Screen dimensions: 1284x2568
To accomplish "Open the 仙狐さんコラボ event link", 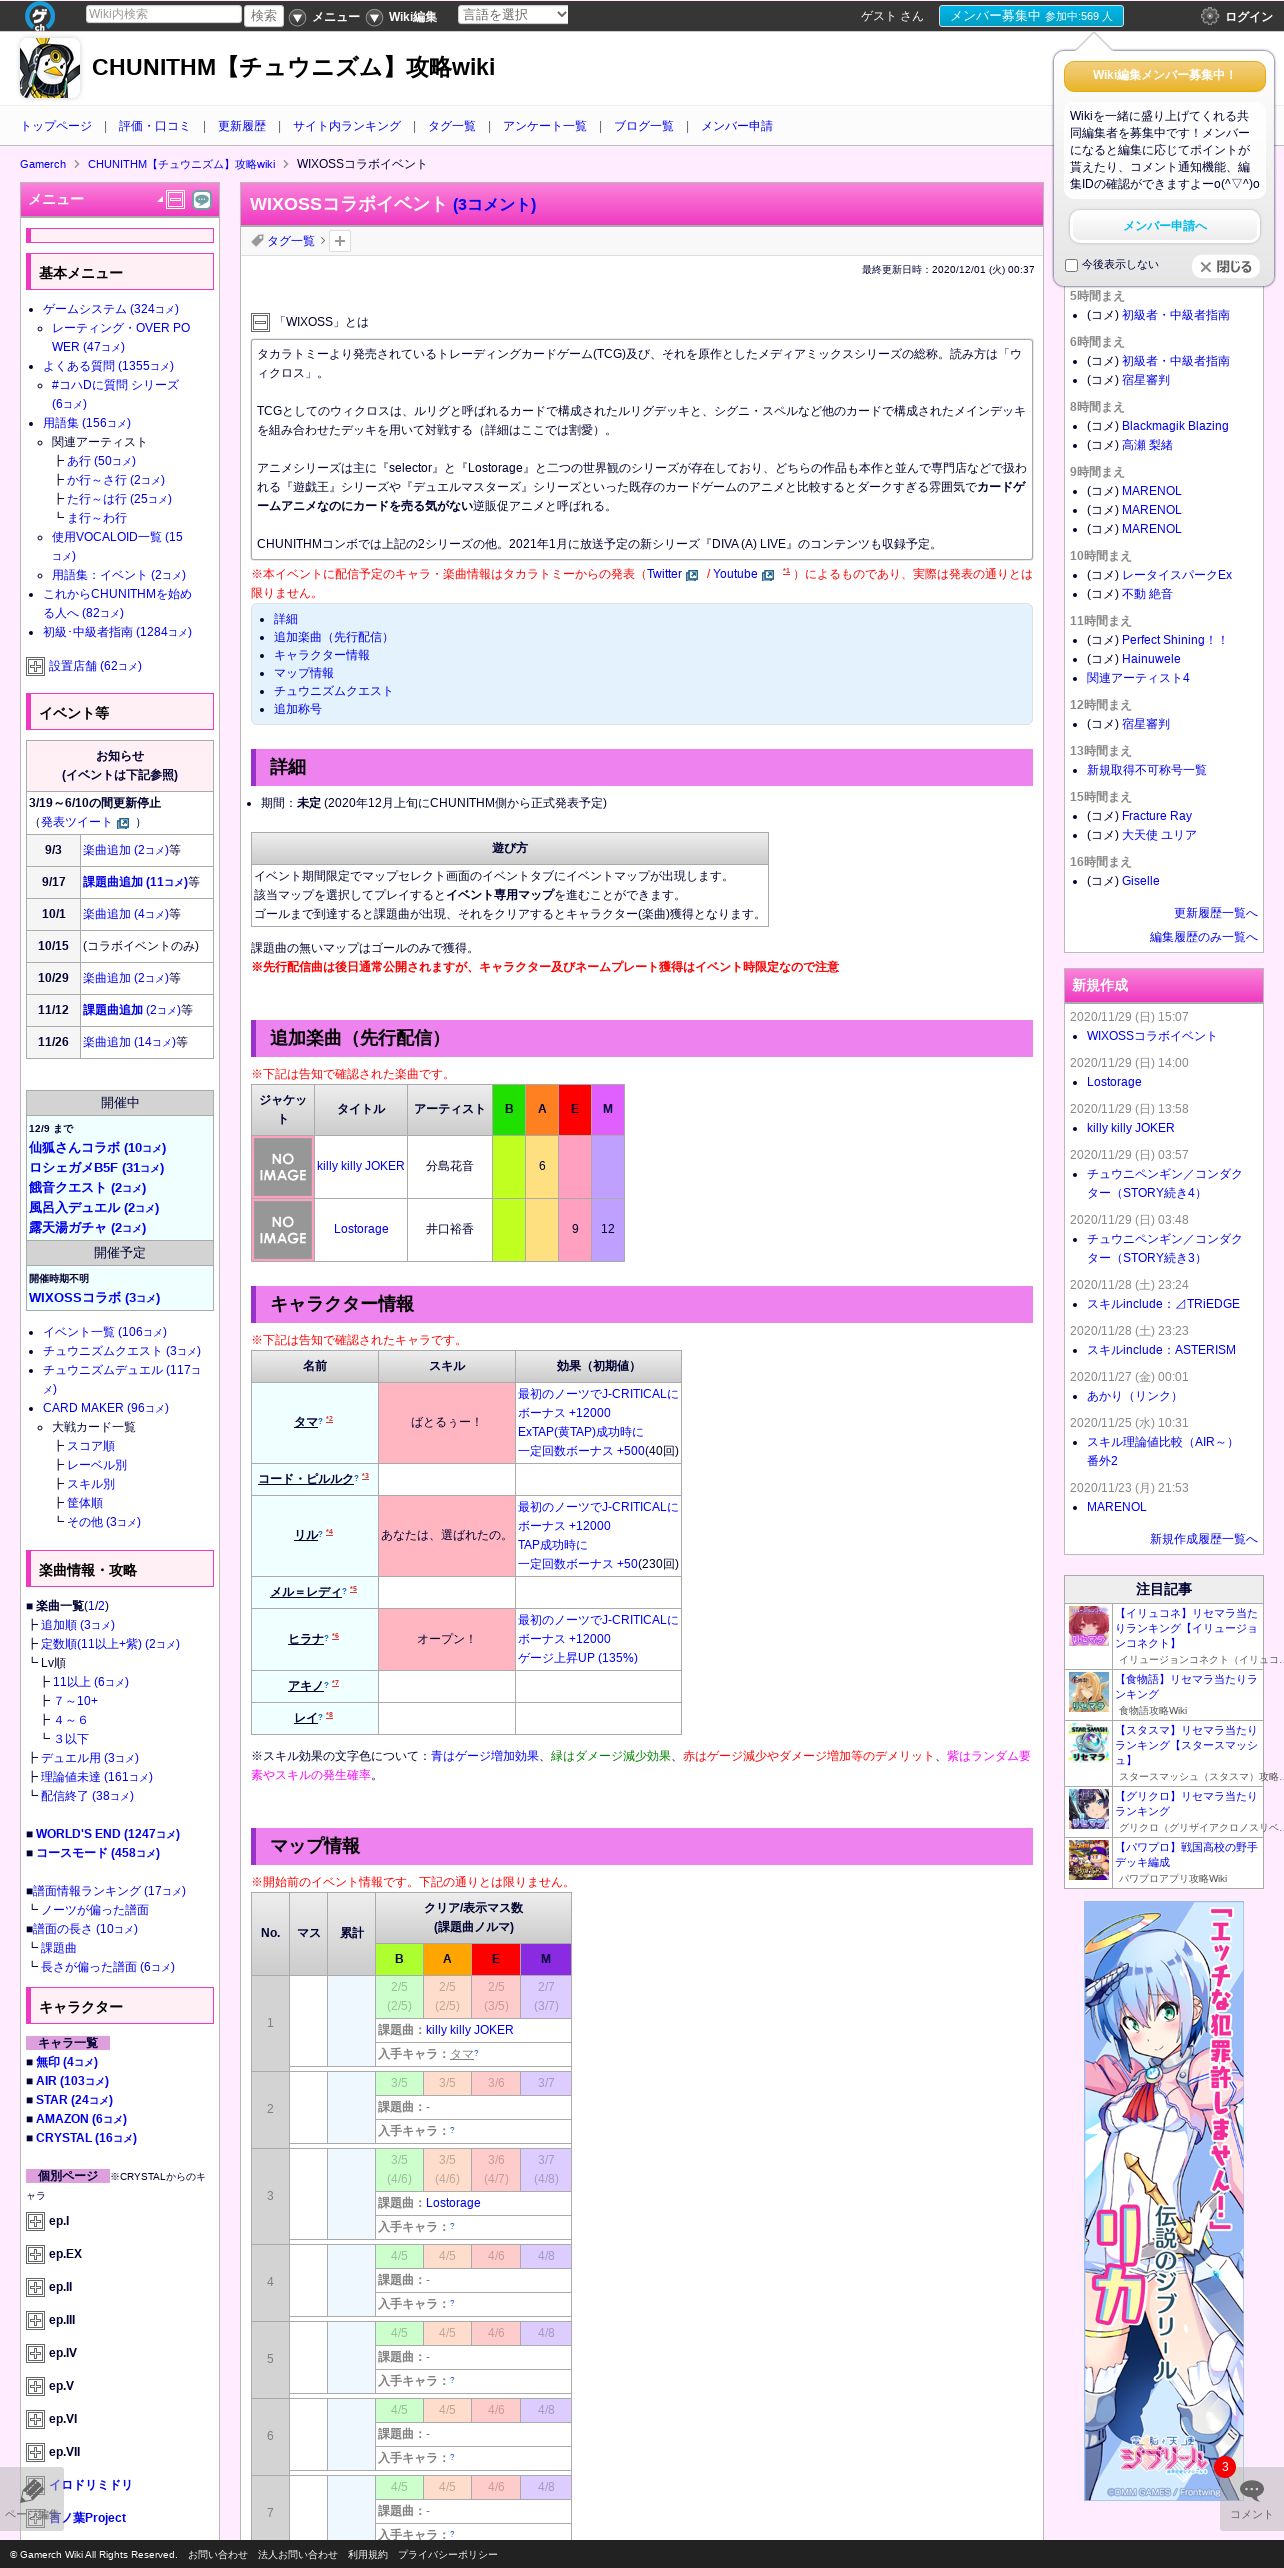I will (x=97, y=1148).
